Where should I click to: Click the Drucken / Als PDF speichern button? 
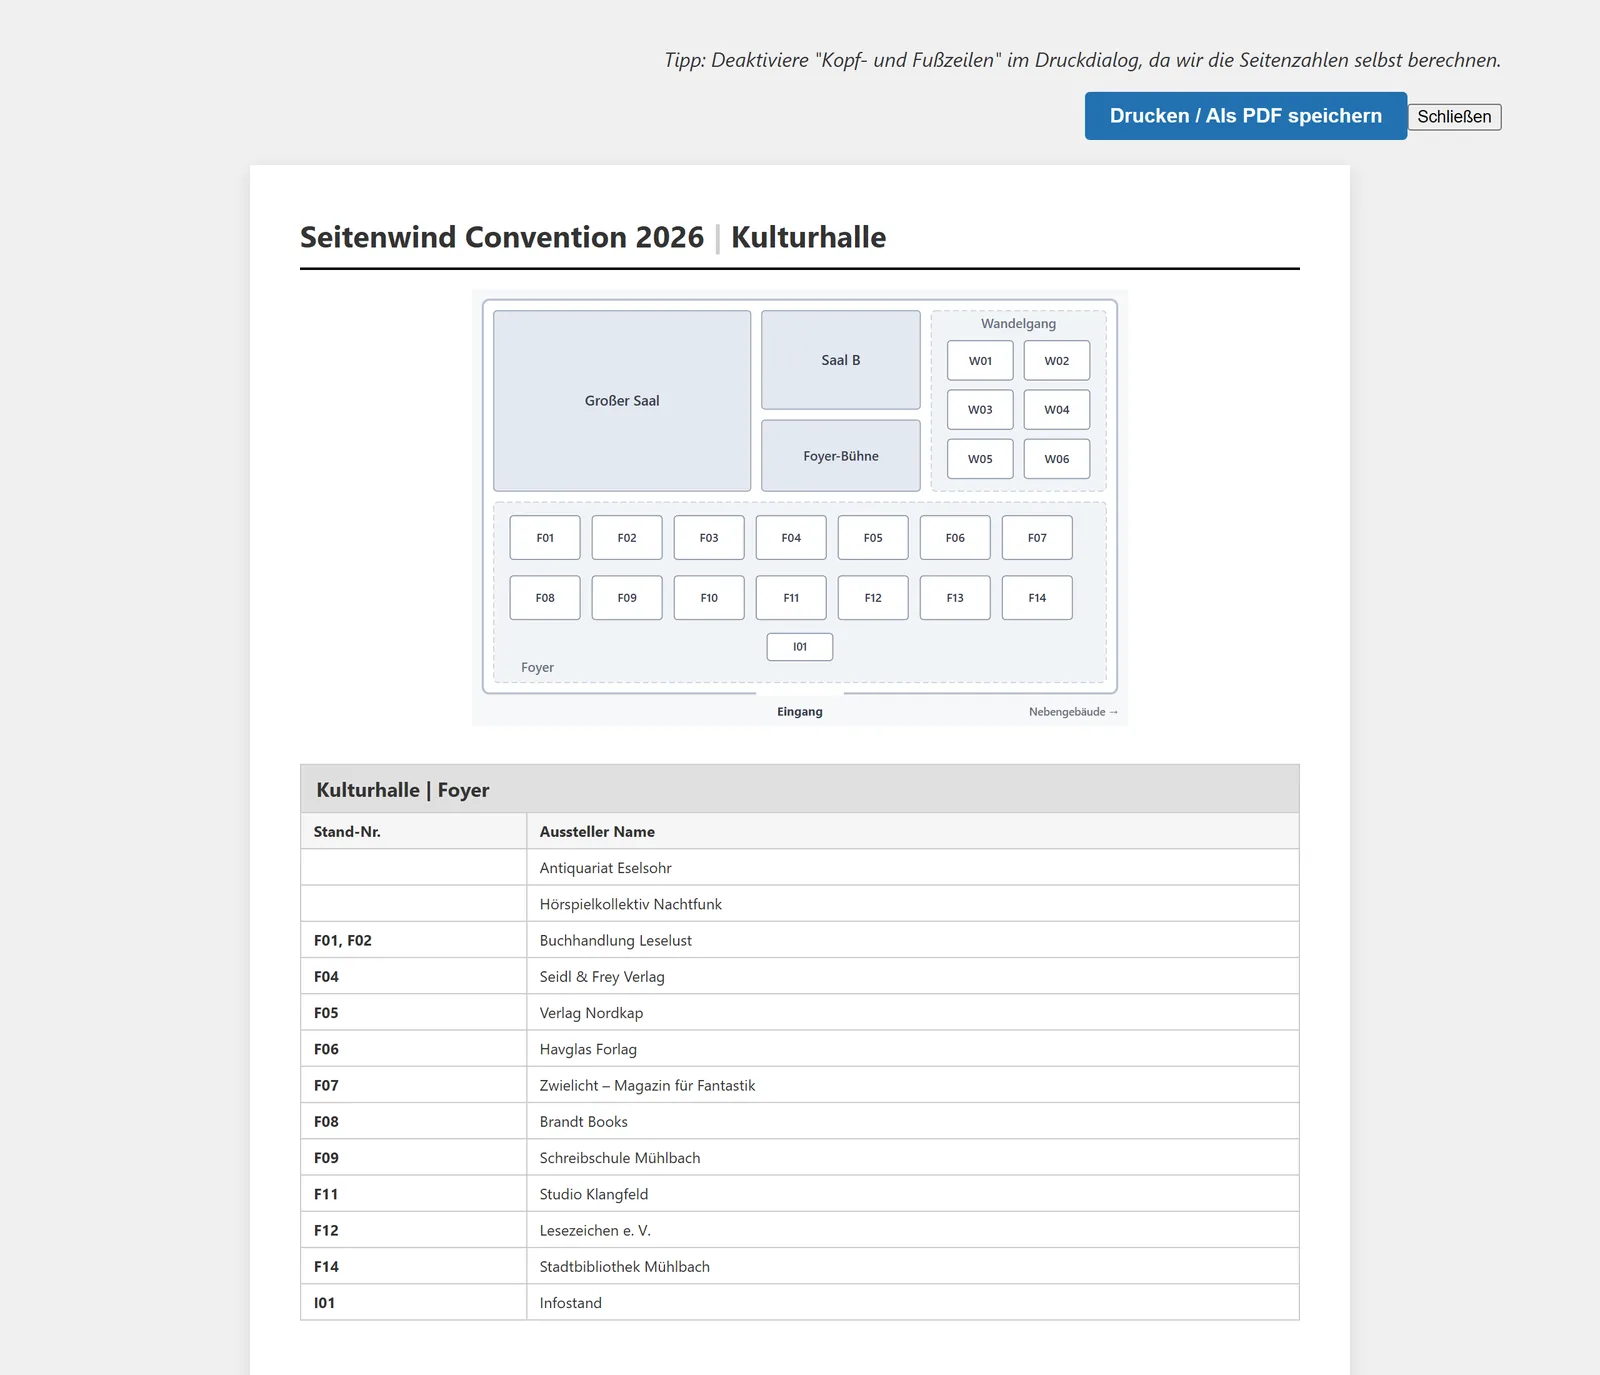[x=1245, y=116]
